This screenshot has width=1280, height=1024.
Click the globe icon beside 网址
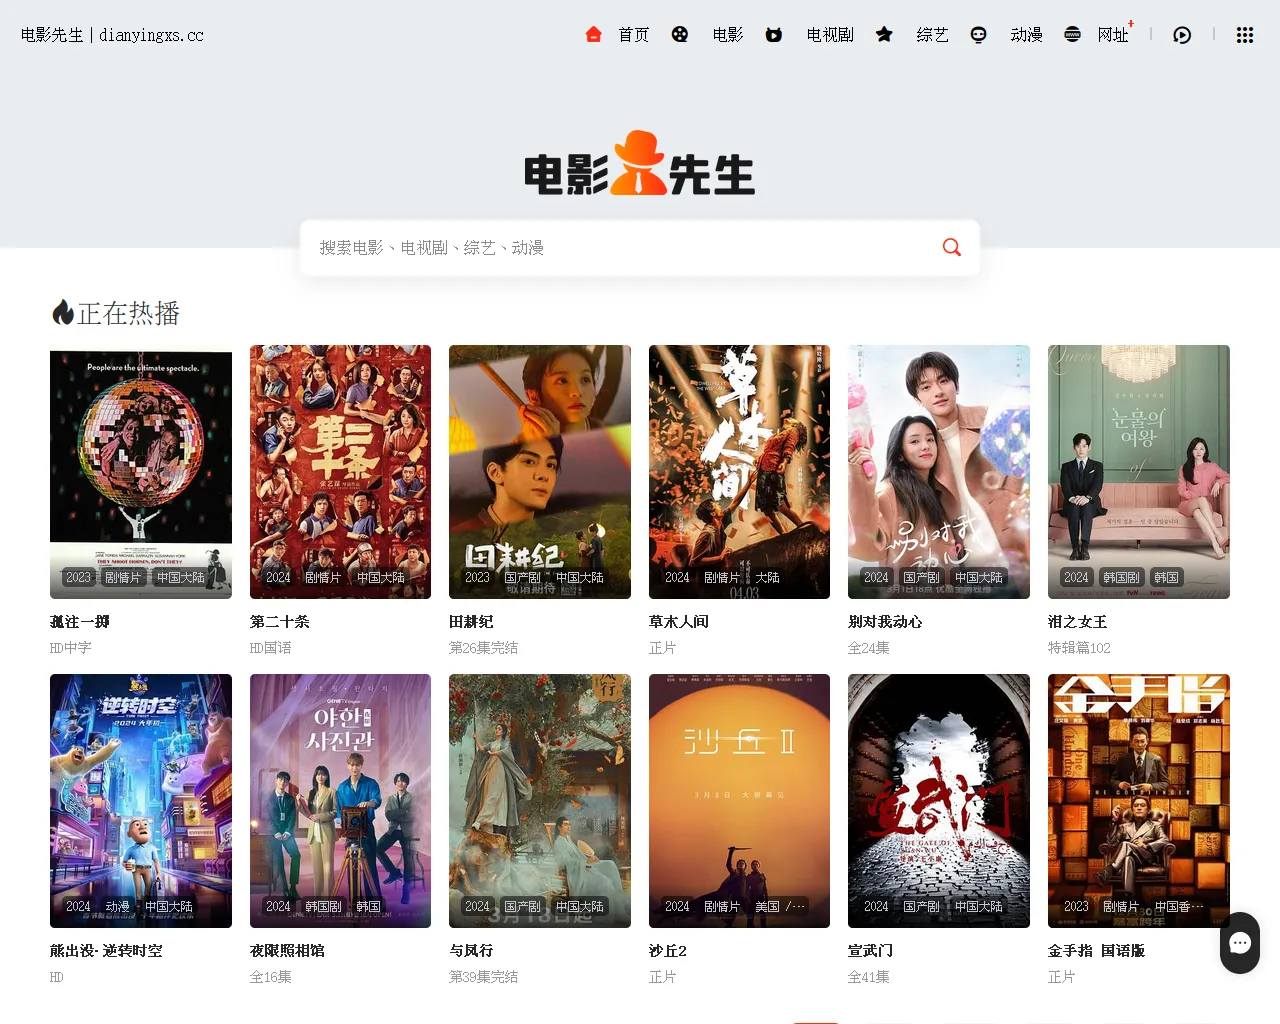click(x=1072, y=35)
